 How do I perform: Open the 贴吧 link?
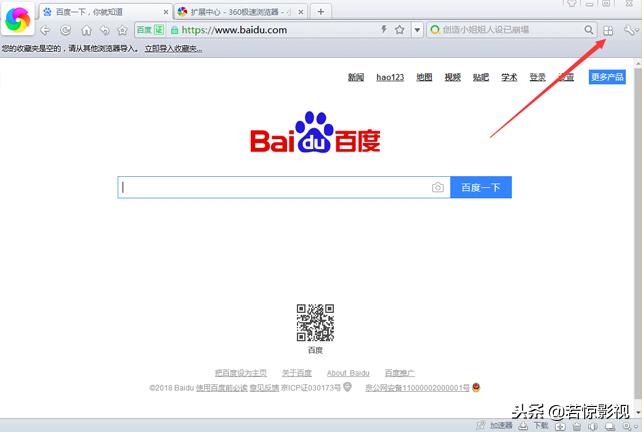pos(481,77)
